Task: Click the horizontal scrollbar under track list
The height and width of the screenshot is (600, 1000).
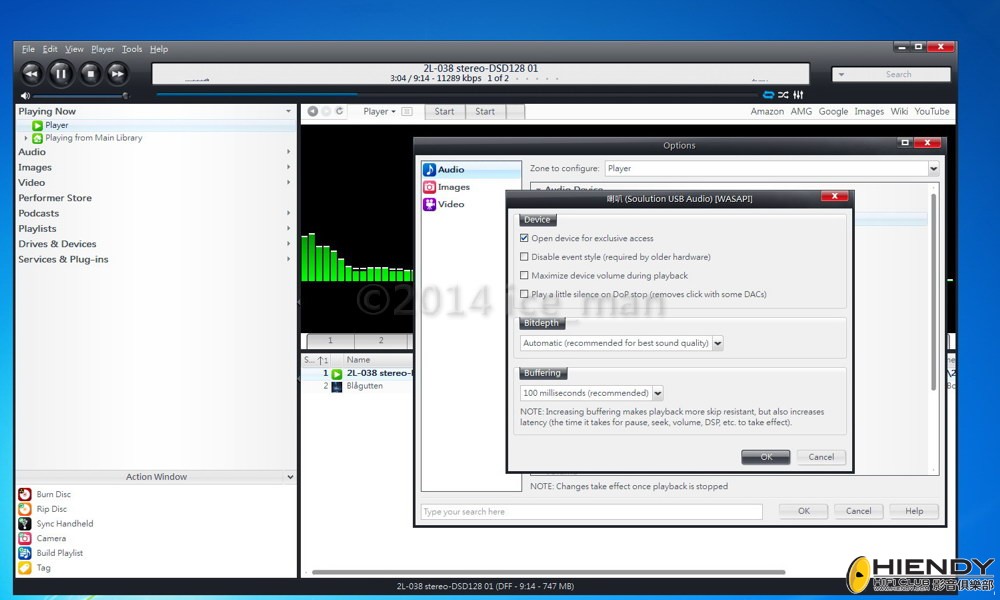Action: [548, 573]
